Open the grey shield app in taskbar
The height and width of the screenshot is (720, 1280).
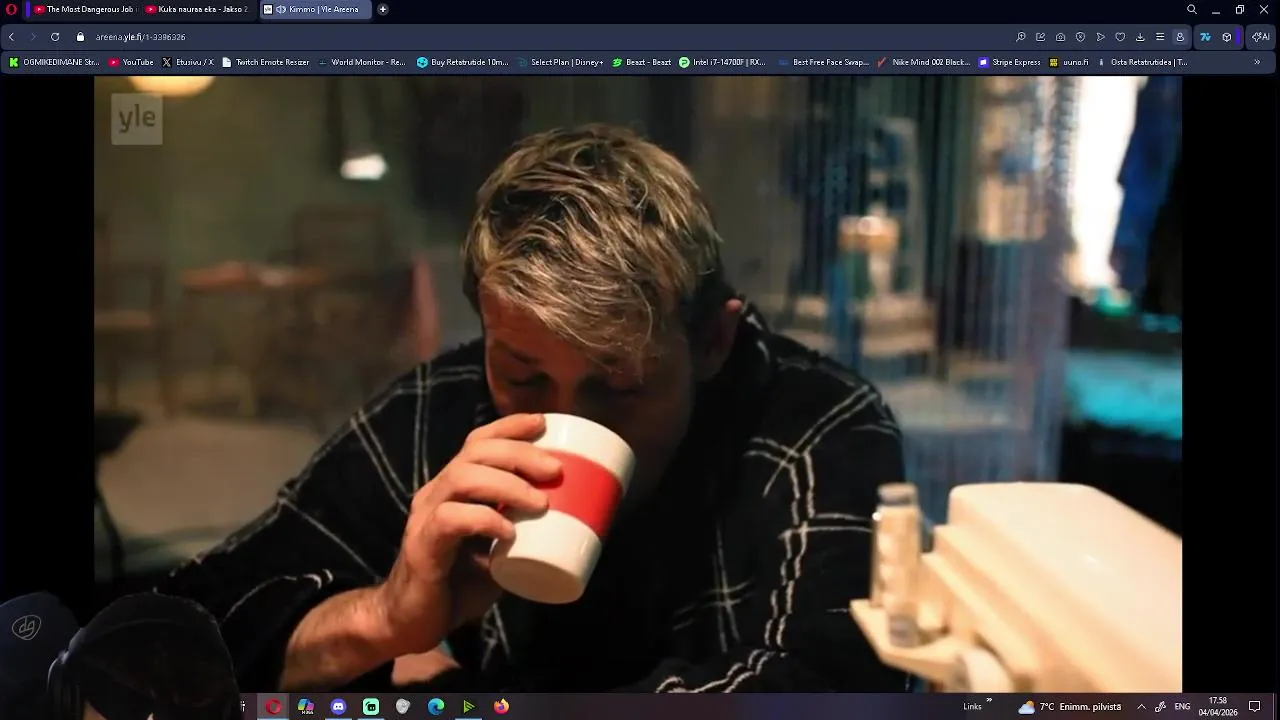coord(403,706)
